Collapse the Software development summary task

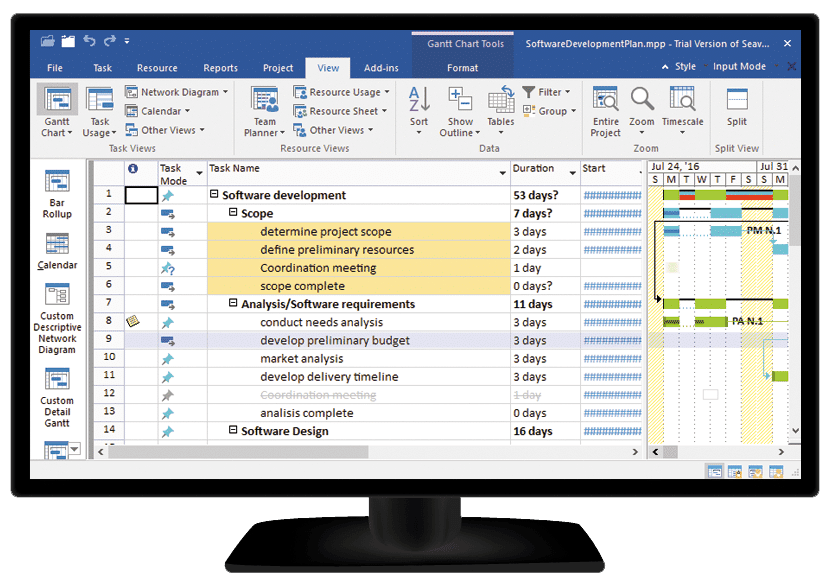click(x=214, y=194)
